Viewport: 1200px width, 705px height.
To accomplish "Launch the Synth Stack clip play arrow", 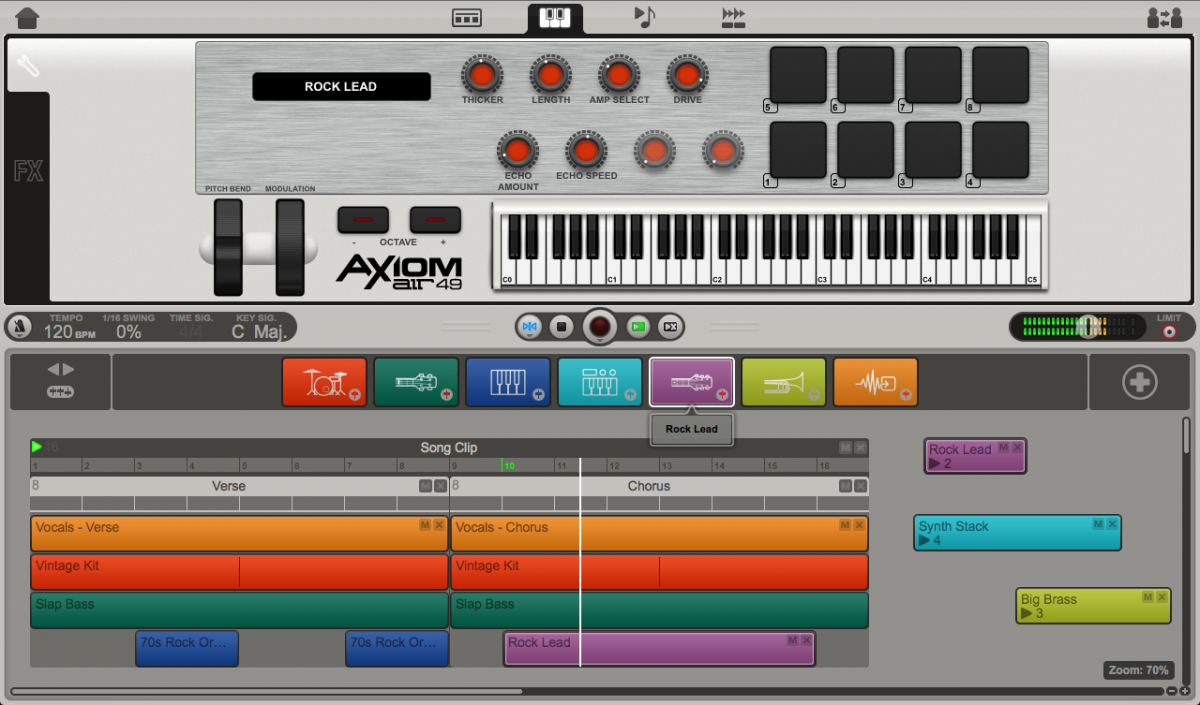I will pos(924,541).
